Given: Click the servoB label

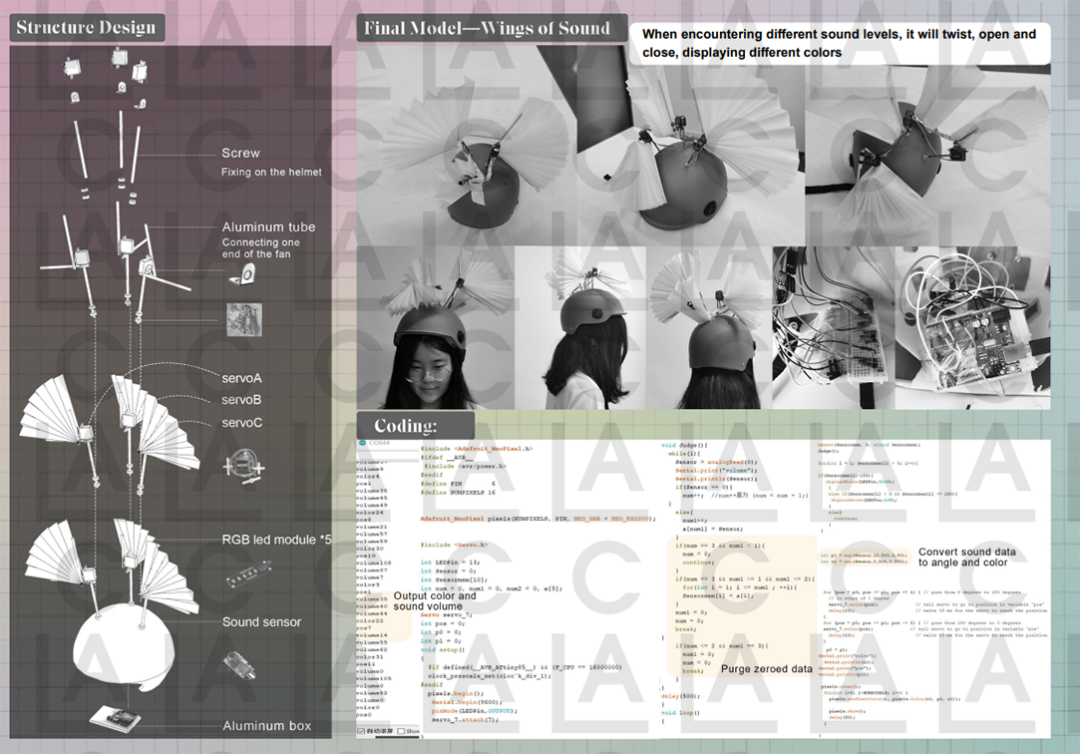Looking at the screenshot, I should click(x=241, y=399).
